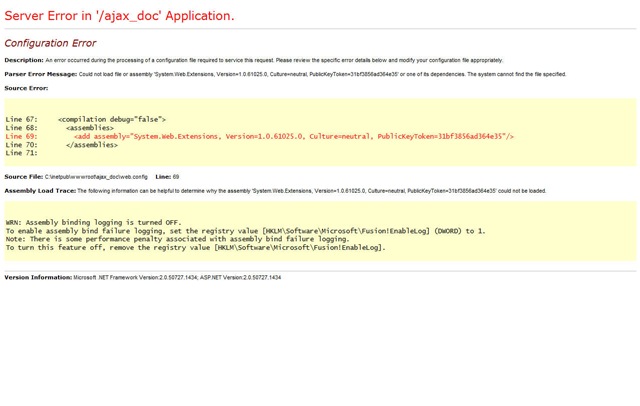Click the red Line 69 add assembly code
The height and width of the screenshot is (406, 640).
(x=294, y=136)
